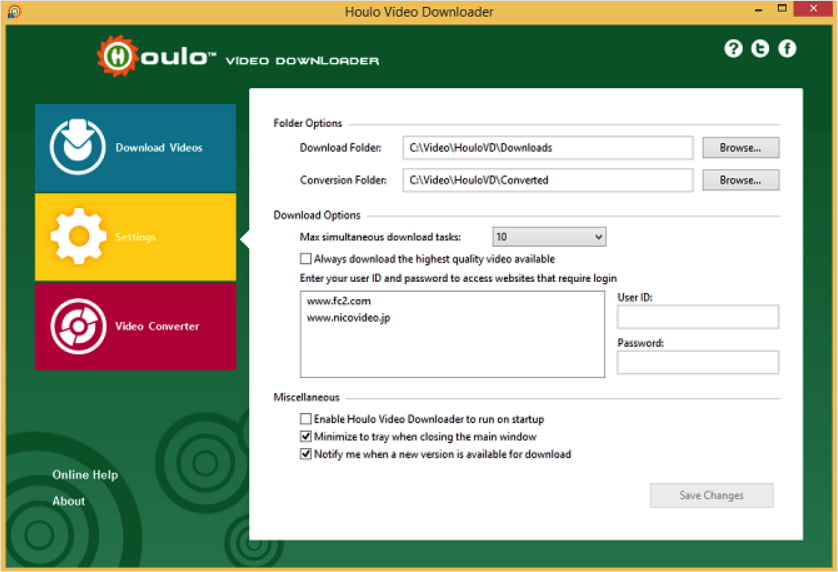The height and width of the screenshot is (572, 838).
Task: Click the download arrow circle icon
Action: [77, 147]
